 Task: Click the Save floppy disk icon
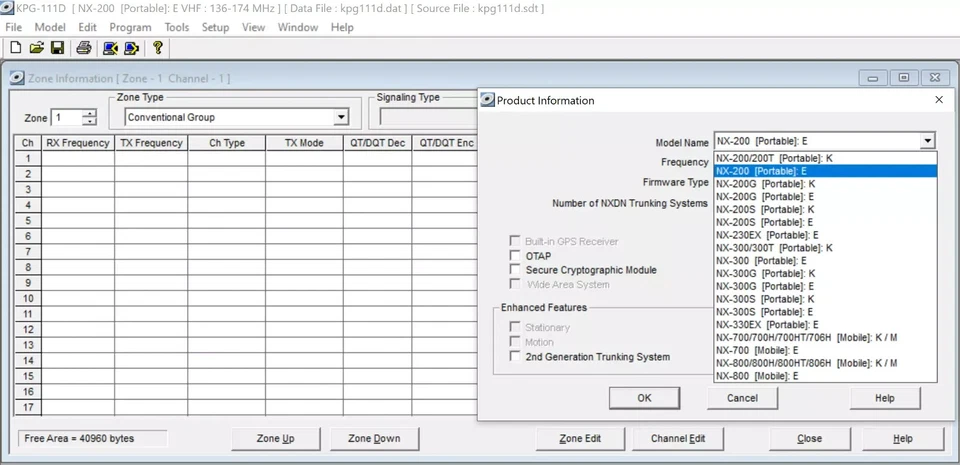click(x=58, y=48)
